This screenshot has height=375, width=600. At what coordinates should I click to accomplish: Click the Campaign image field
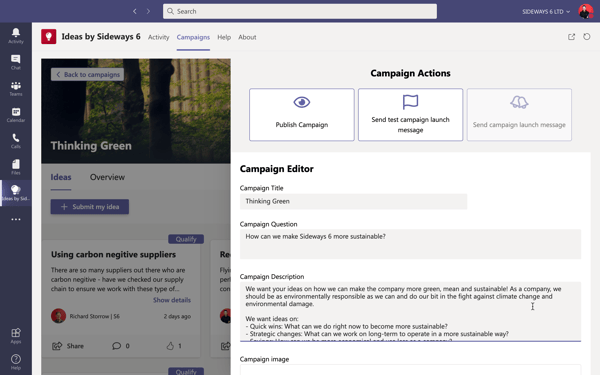pyautogui.click(x=410, y=370)
